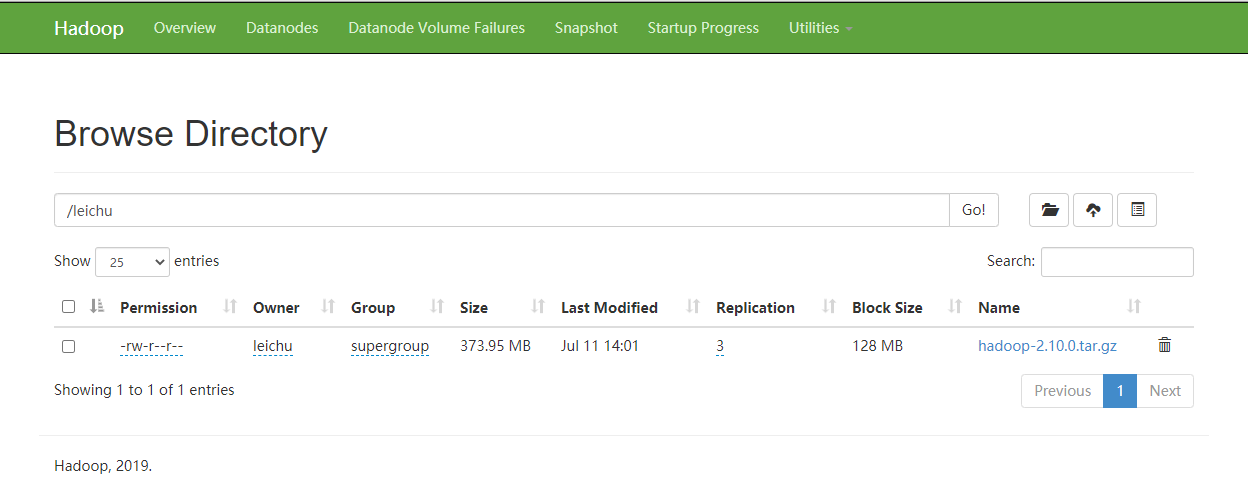Open the Snapshot page
The width and height of the screenshot is (1248, 502).
pyautogui.click(x=586, y=28)
